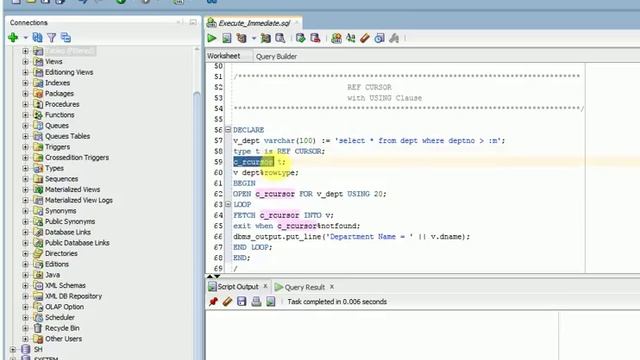
Task: Click the Refresh connections icon
Action: (x=37, y=38)
